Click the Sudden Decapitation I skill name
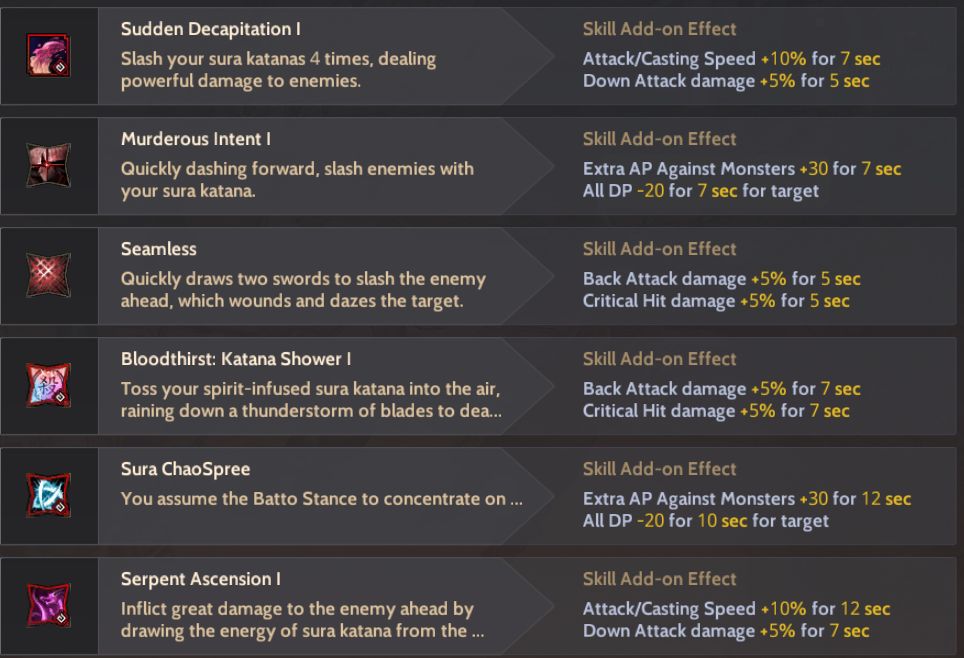The width and height of the screenshot is (964, 658). click(210, 30)
